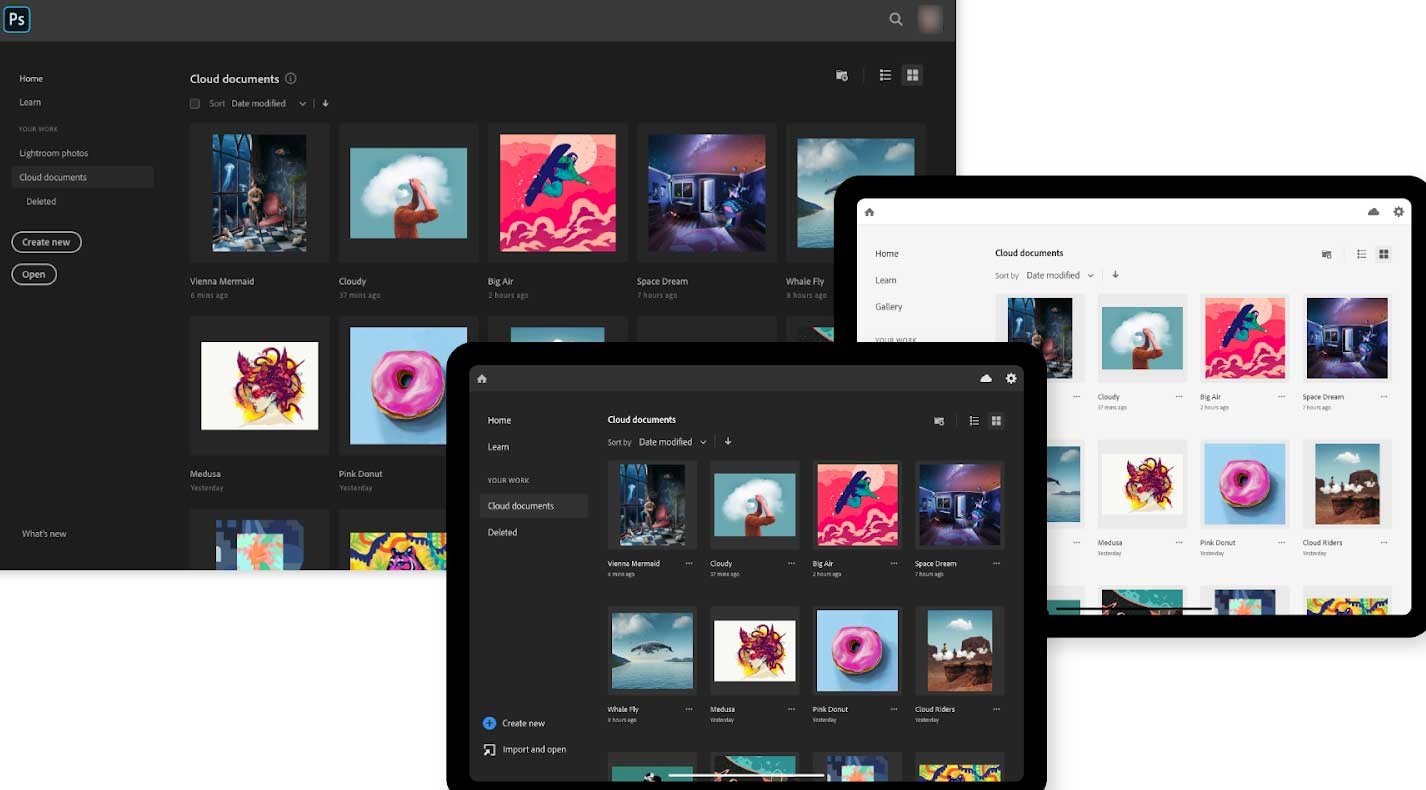
Task: Click the Create new button
Action: [46, 241]
